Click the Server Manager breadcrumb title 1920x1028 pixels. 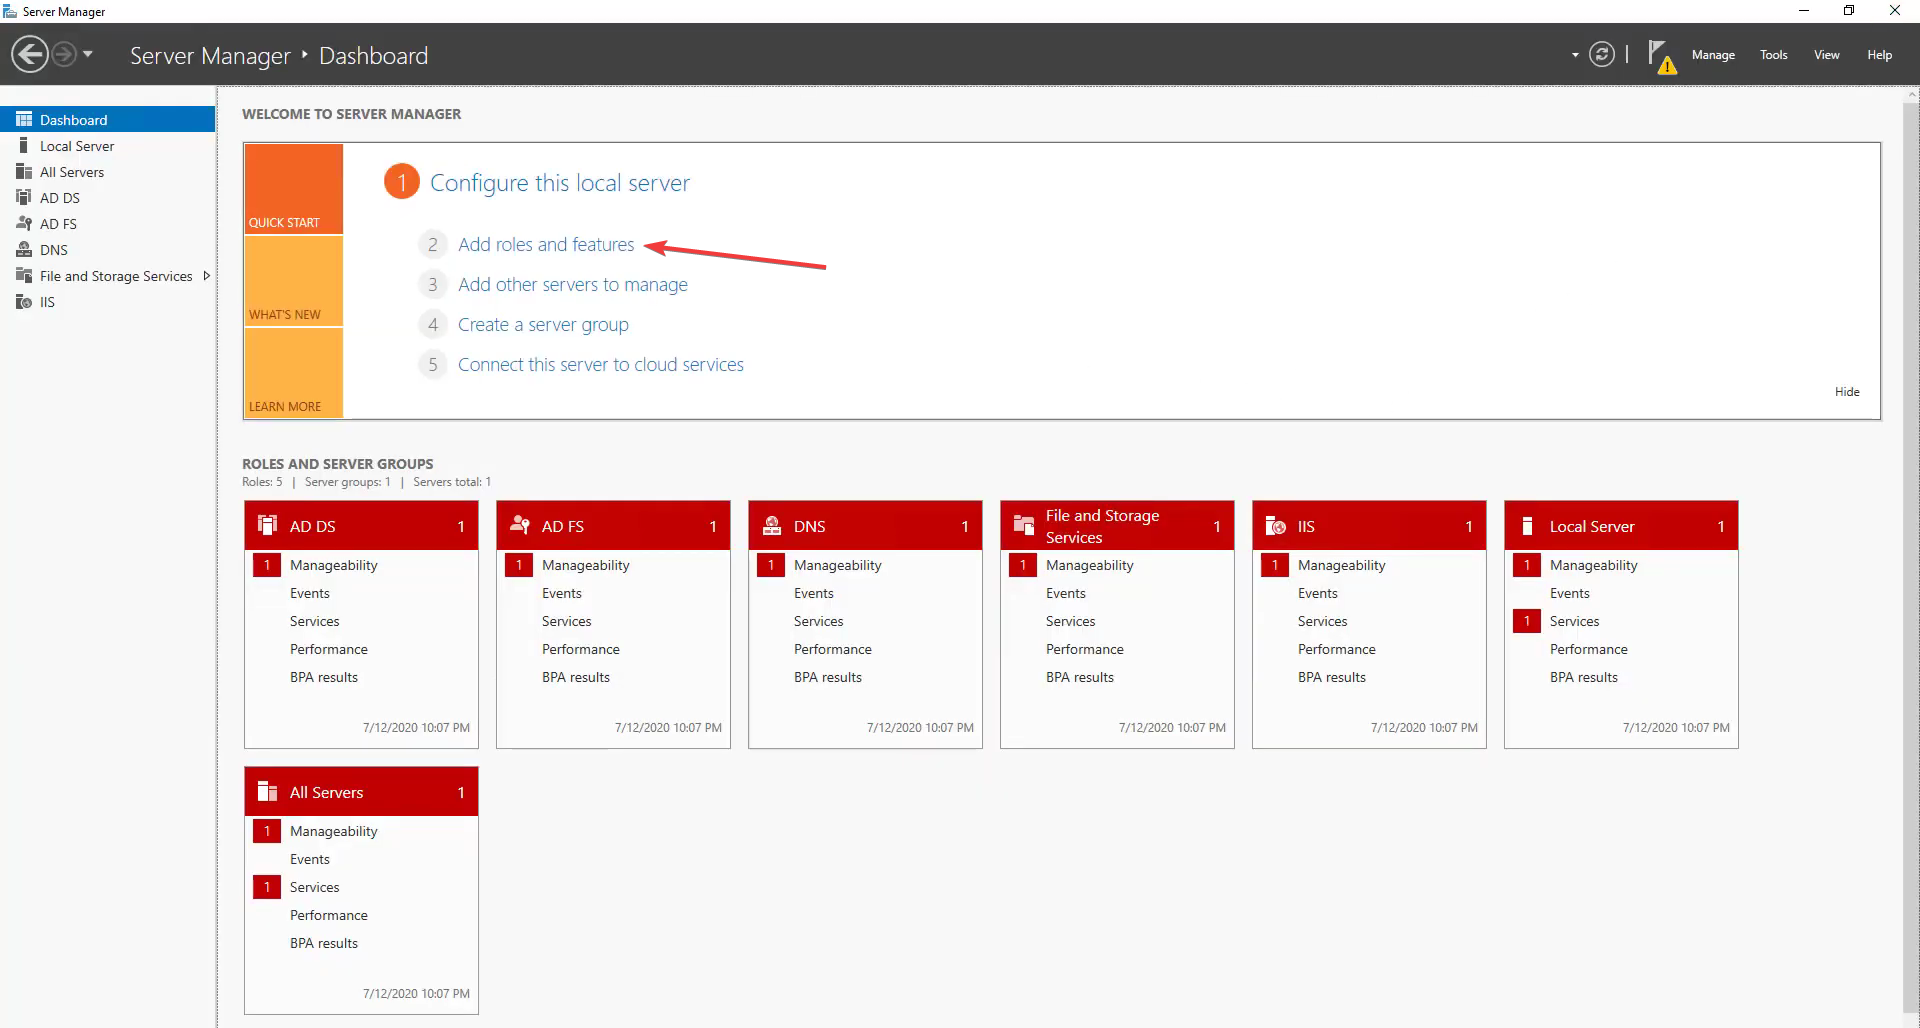pyautogui.click(x=210, y=56)
